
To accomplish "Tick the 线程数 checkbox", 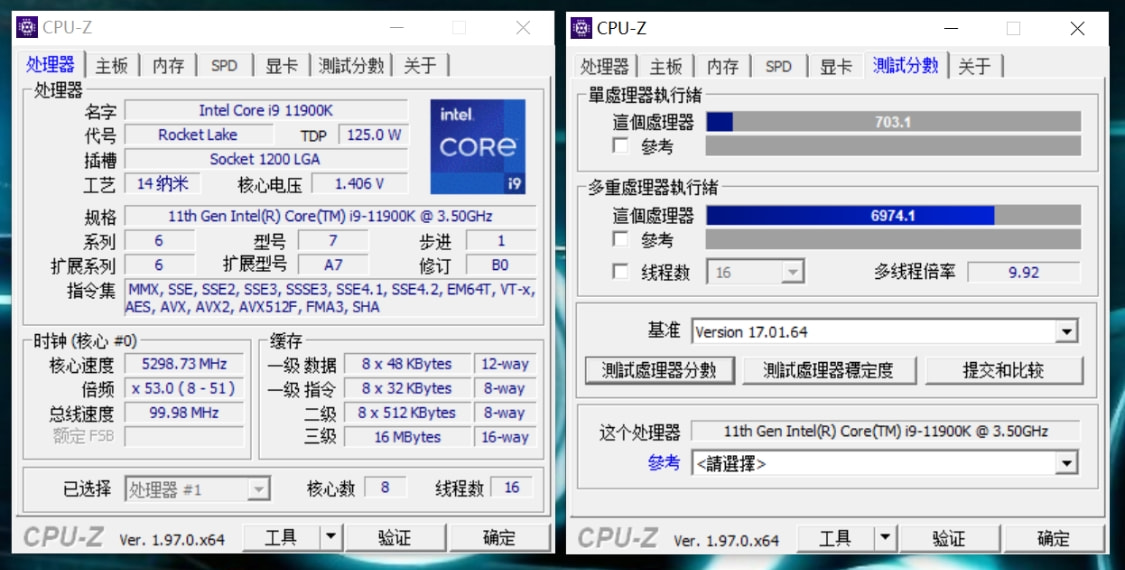I will pyautogui.click(x=621, y=272).
